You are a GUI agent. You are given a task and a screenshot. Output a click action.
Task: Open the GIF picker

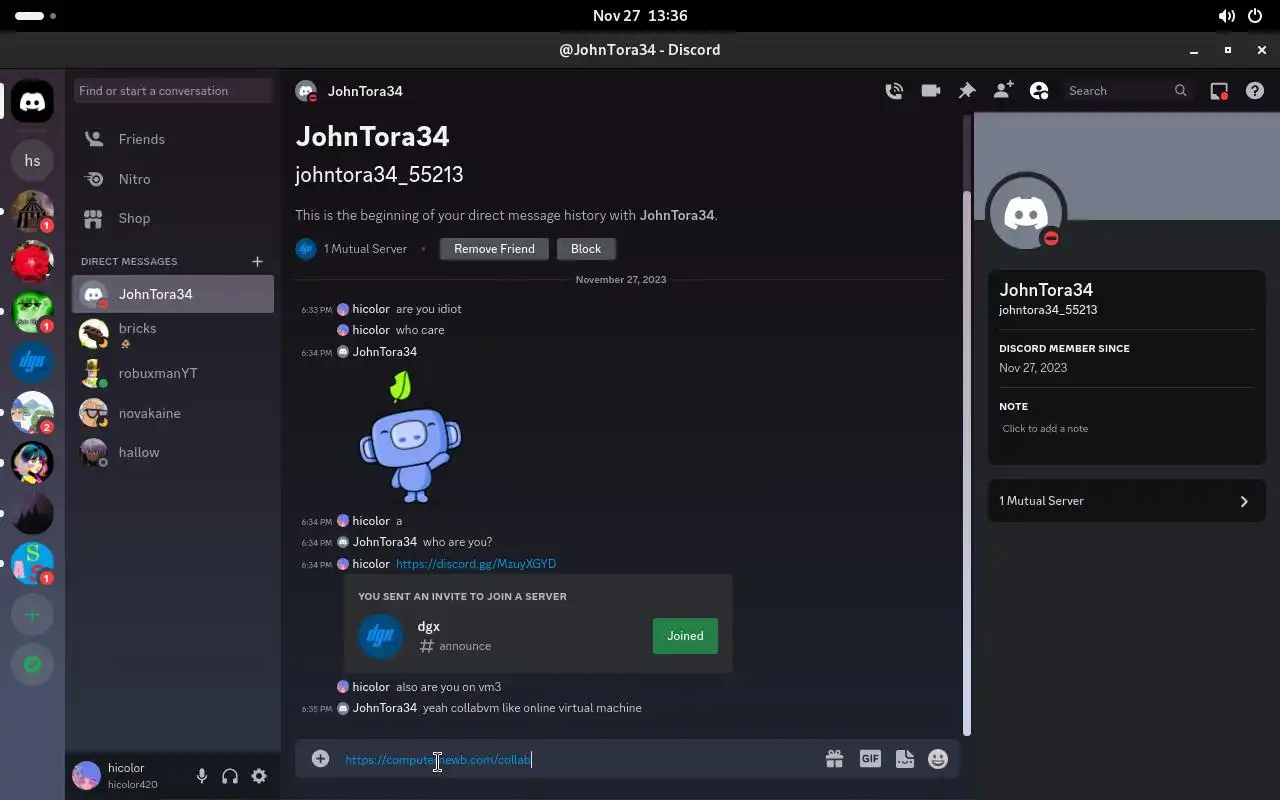coord(870,759)
